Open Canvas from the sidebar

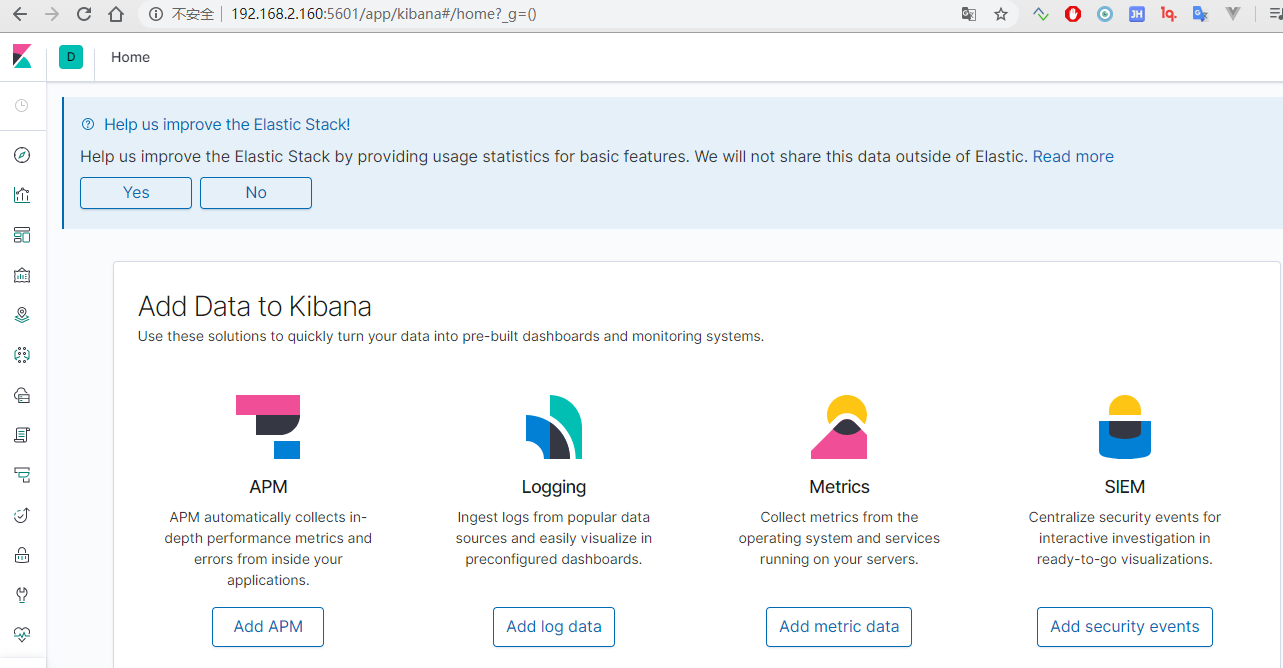(22, 275)
